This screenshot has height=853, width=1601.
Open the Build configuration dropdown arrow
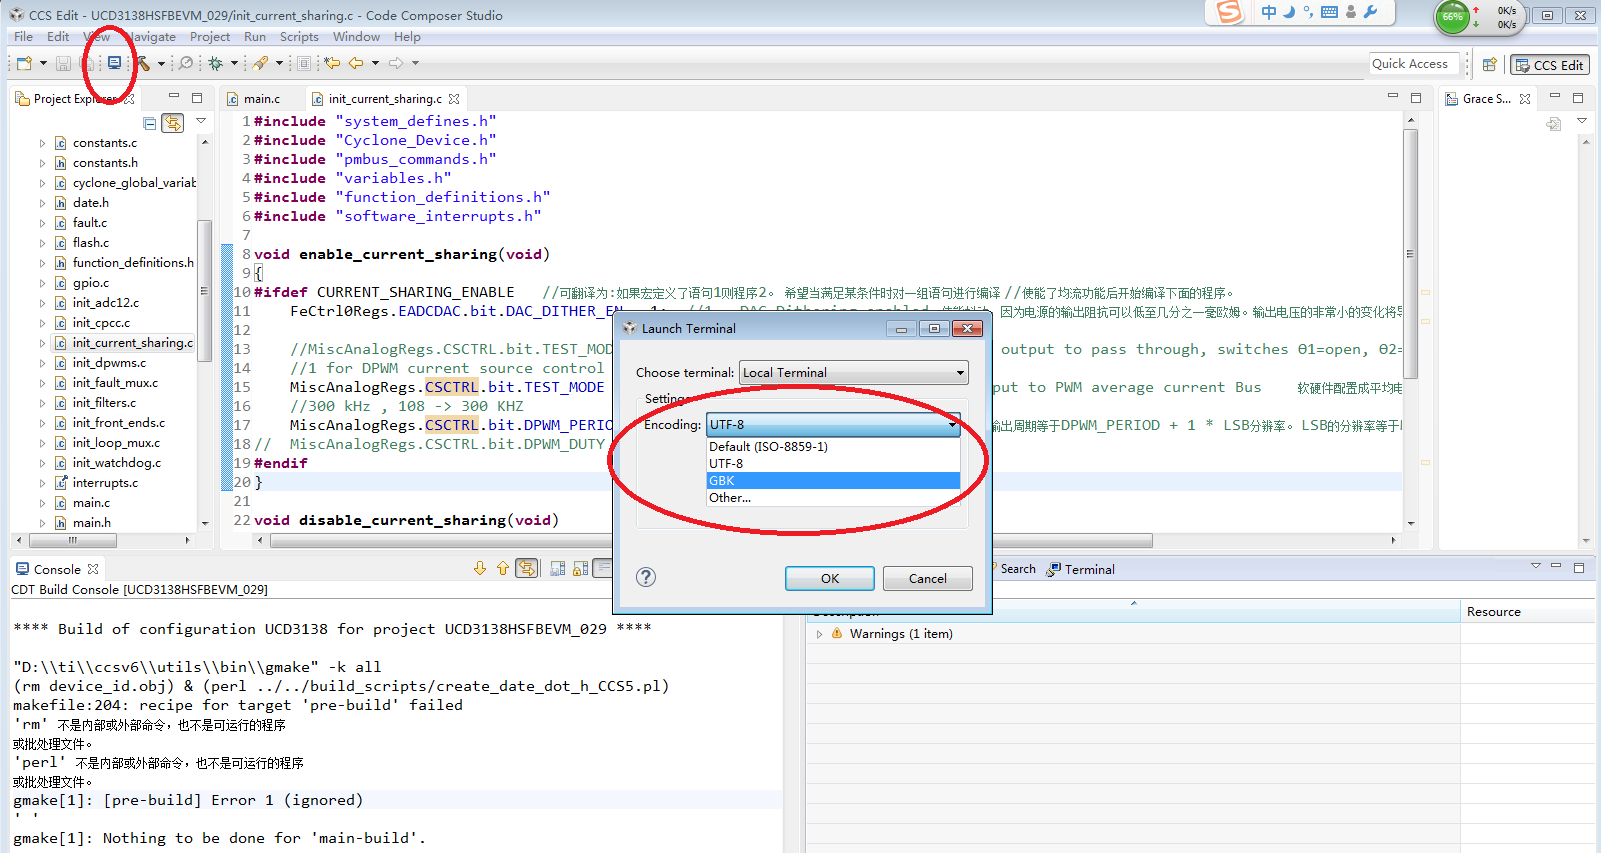pos(161,63)
